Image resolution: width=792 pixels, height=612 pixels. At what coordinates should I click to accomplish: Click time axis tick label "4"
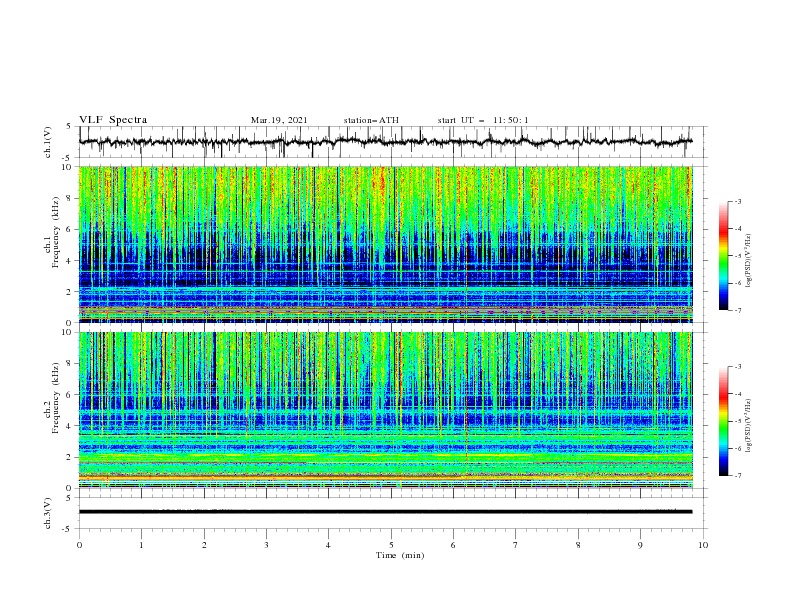pyautogui.click(x=328, y=545)
